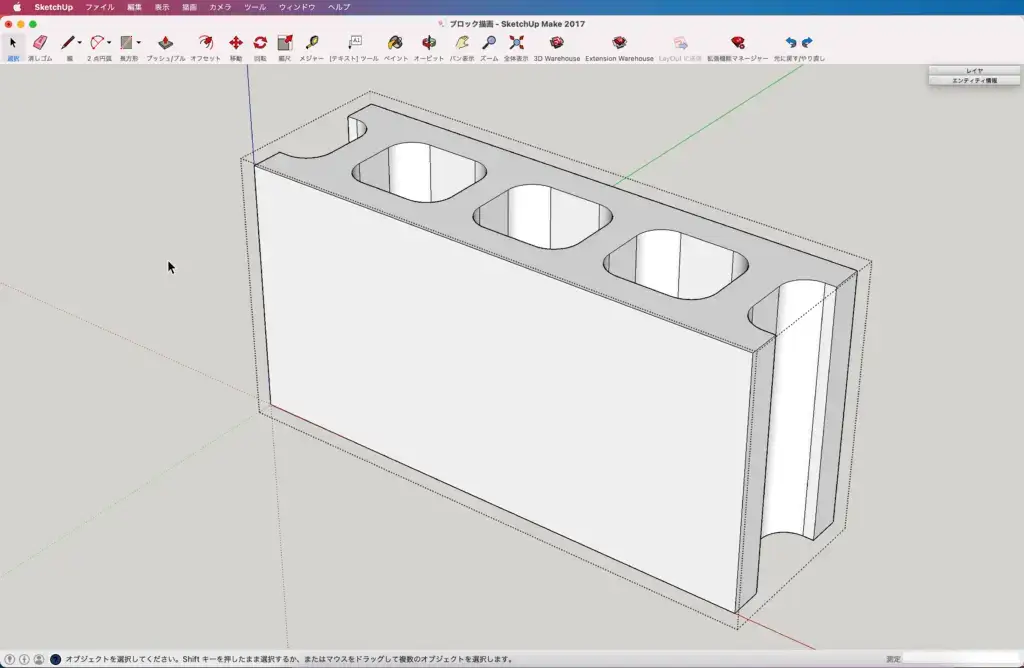Undo with the left blue arrow
Screen dimensions: 1024x668
pyautogui.click(x=791, y=42)
